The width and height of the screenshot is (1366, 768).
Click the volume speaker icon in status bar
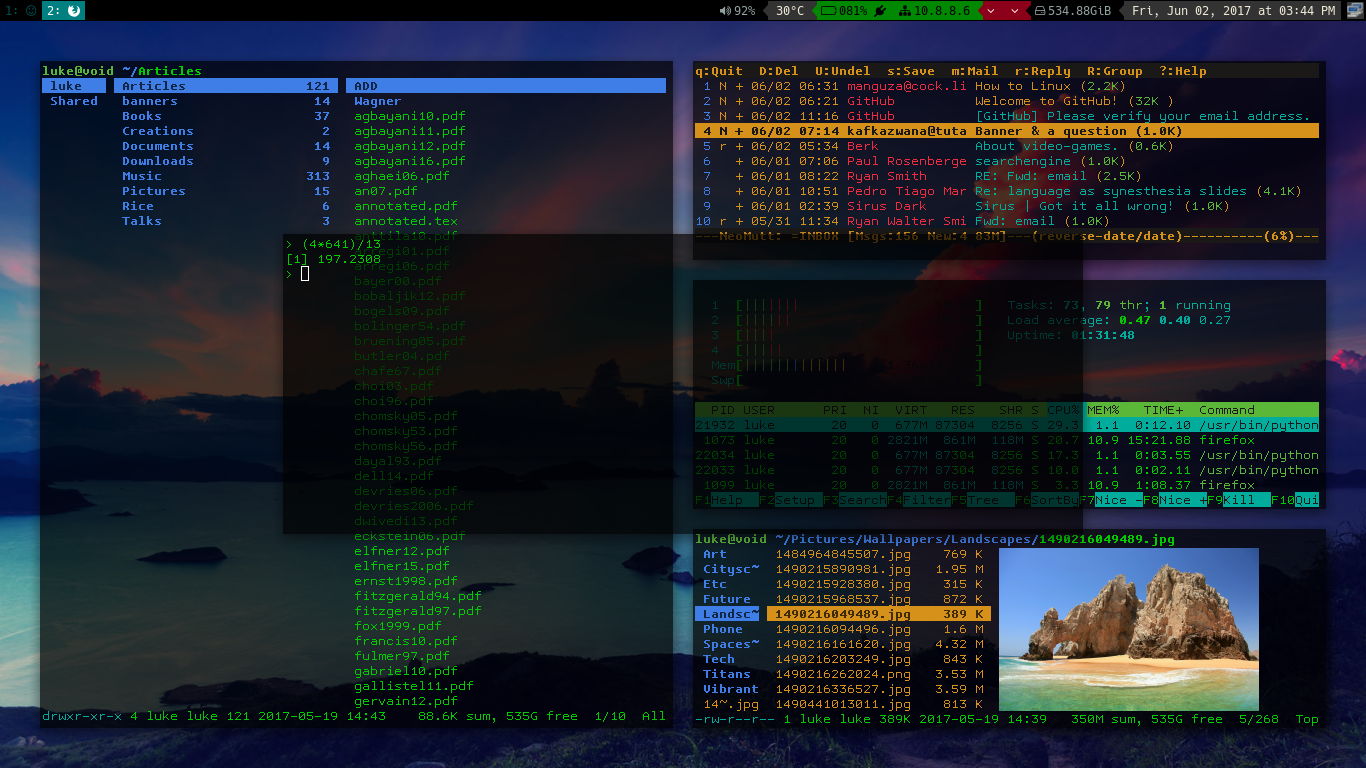(725, 11)
